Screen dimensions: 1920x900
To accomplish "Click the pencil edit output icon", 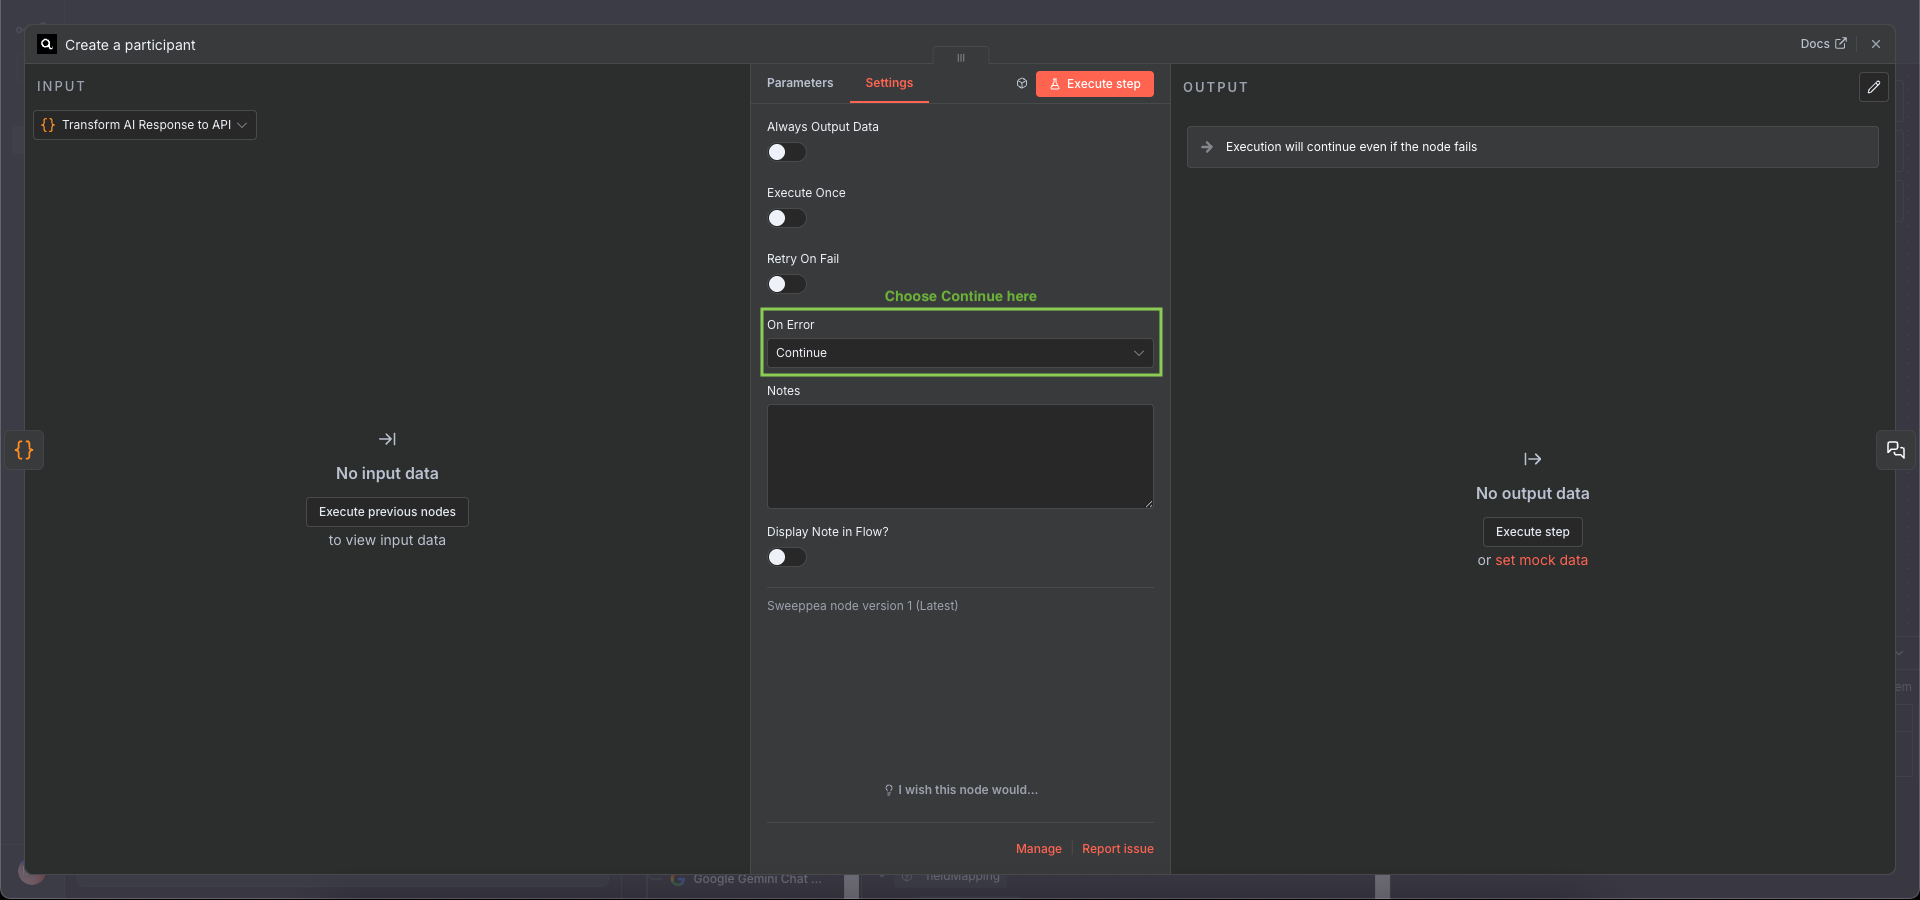I will pos(1874,87).
